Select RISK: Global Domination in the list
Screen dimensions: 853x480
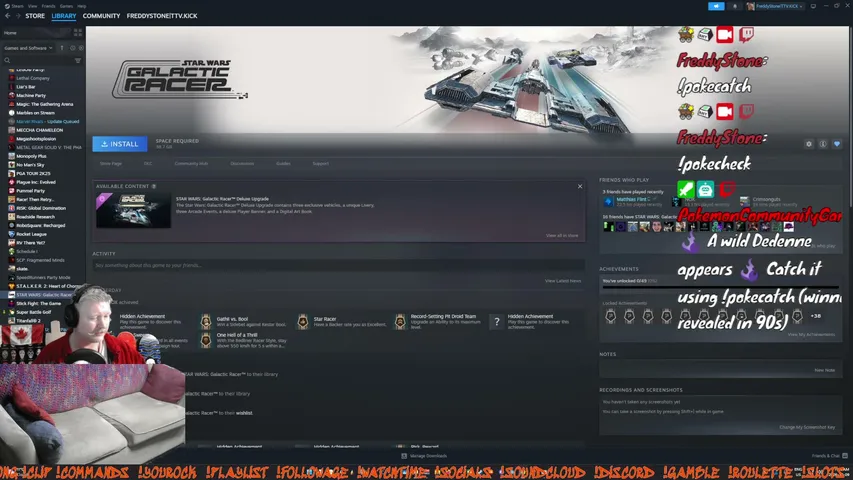click(41, 208)
